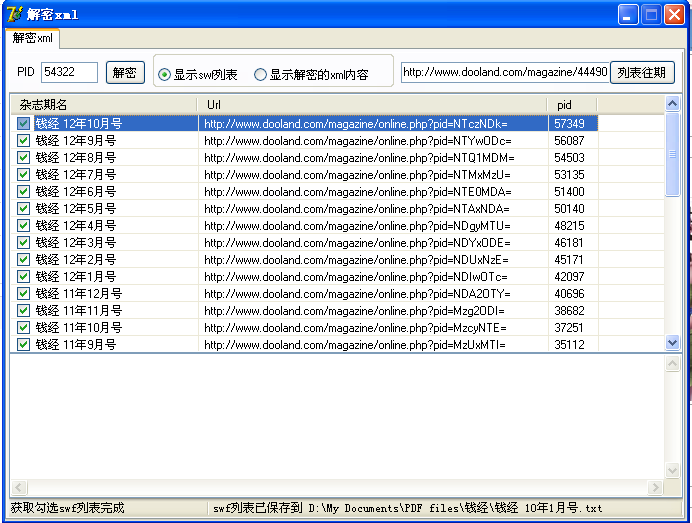The image size is (692, 523).
Task: Click pid value 42097
Action: point(569,277)
